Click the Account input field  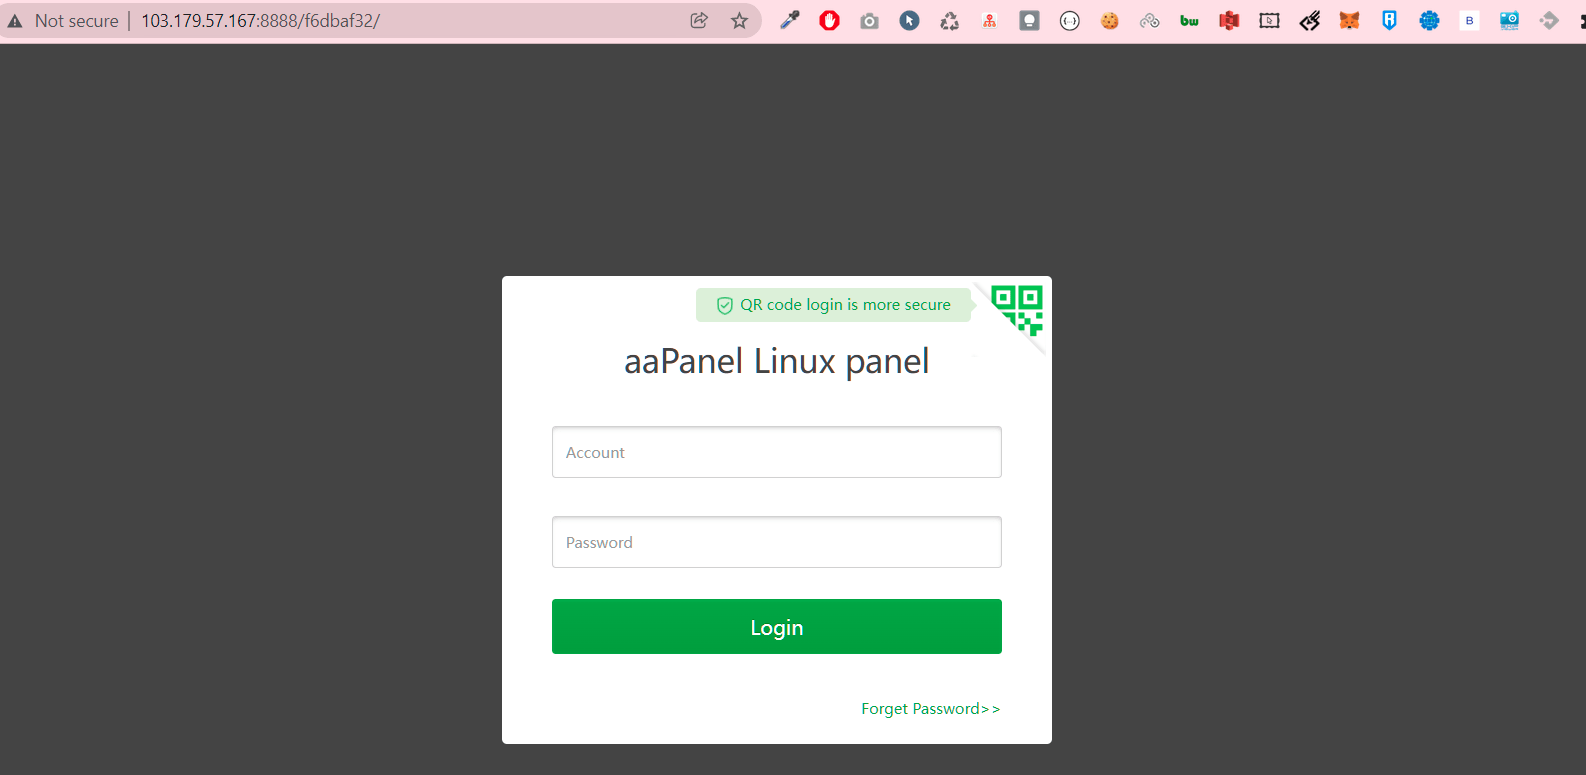[x=776, y=452]
